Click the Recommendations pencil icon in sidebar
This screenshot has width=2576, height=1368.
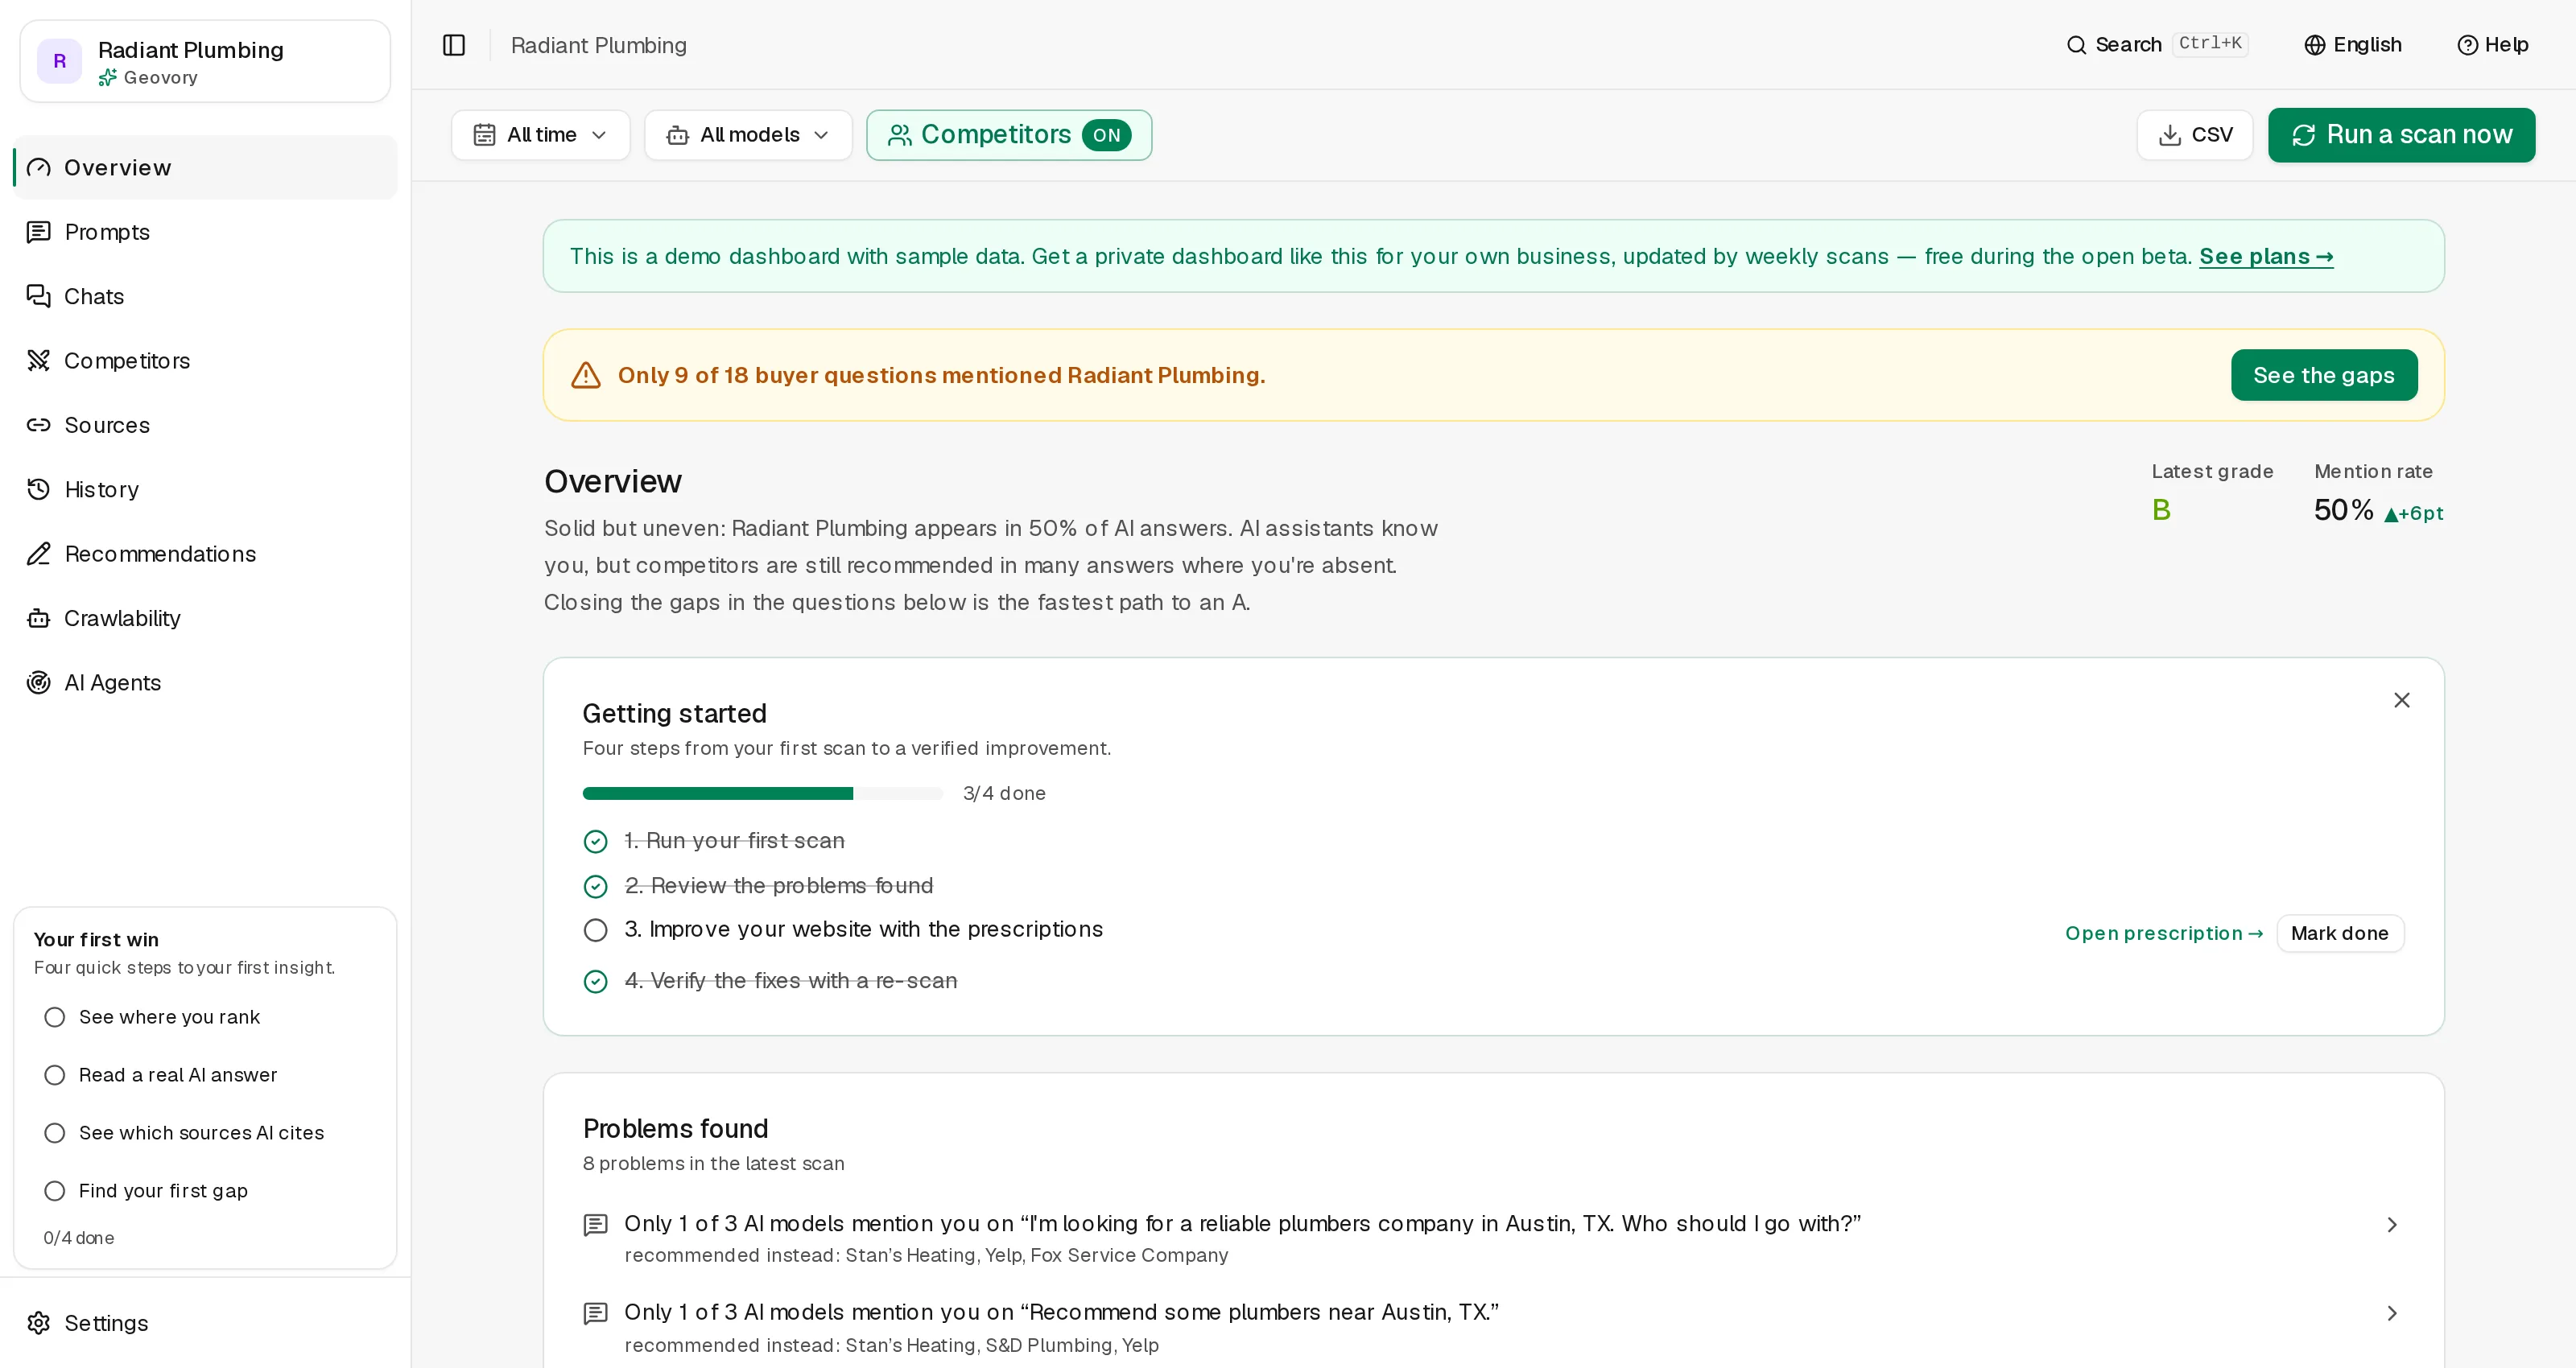[39, 554]
